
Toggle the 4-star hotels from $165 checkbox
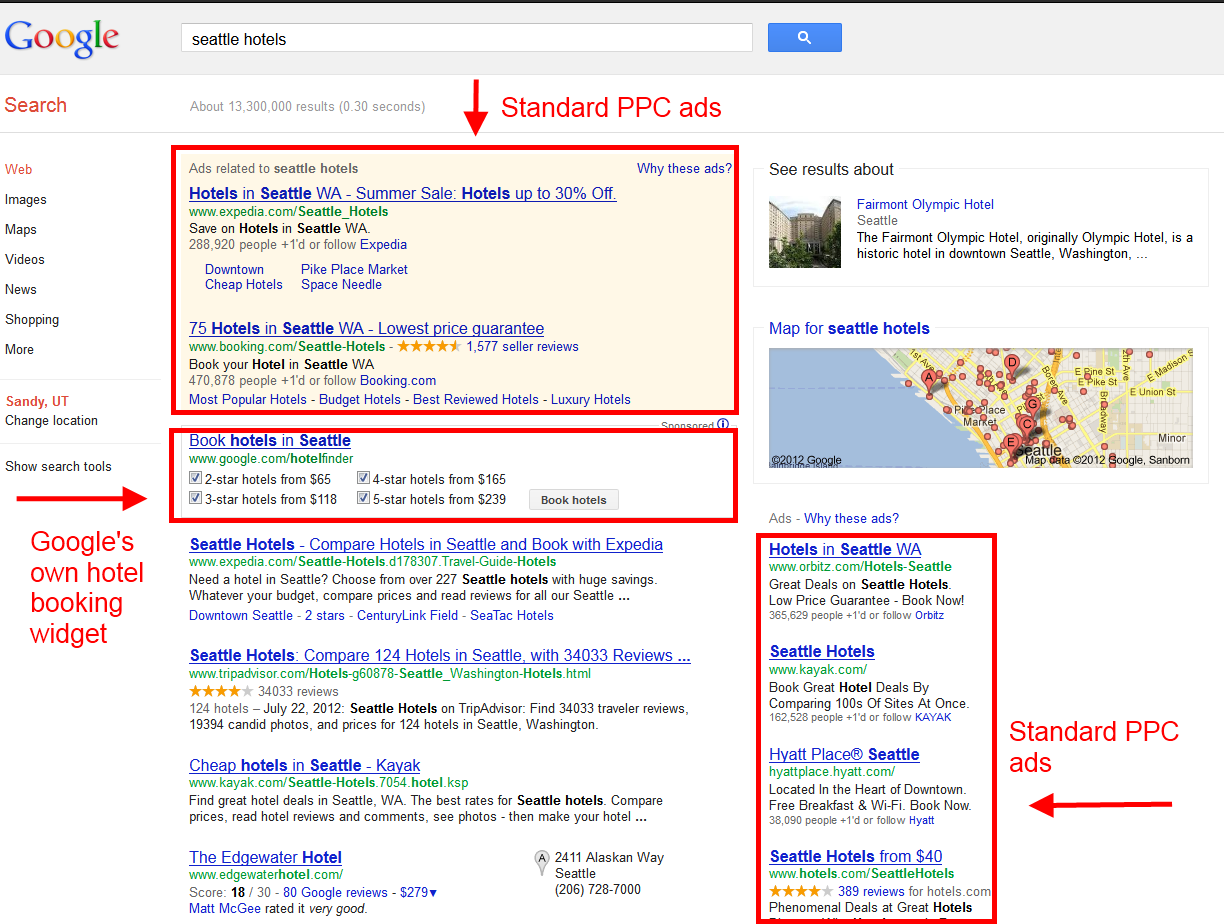[364, 479]
